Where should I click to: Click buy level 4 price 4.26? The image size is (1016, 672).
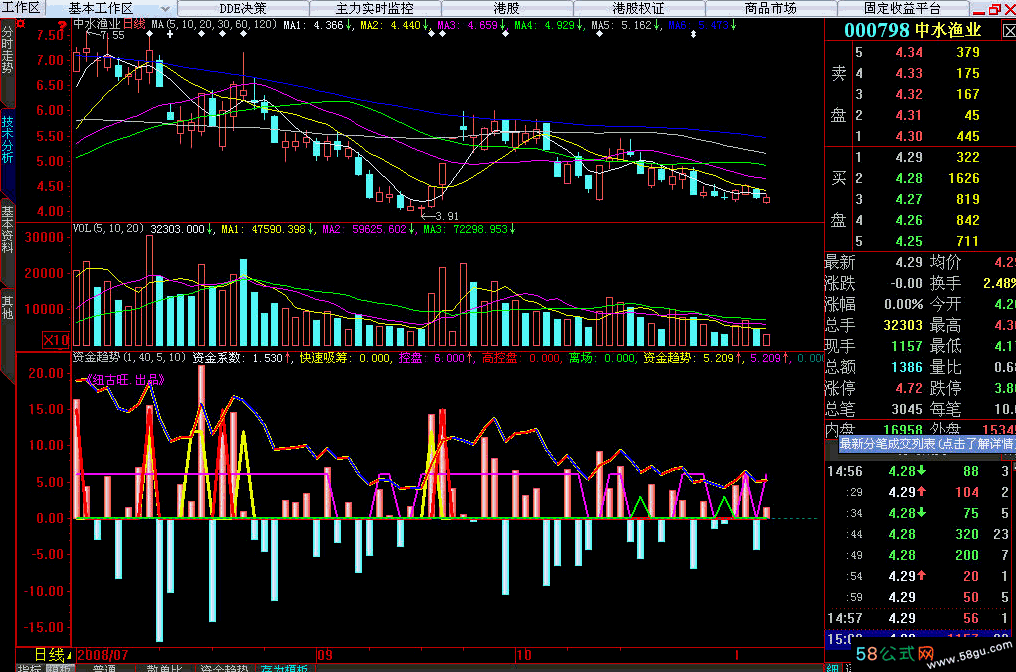(x=908, y=220)
